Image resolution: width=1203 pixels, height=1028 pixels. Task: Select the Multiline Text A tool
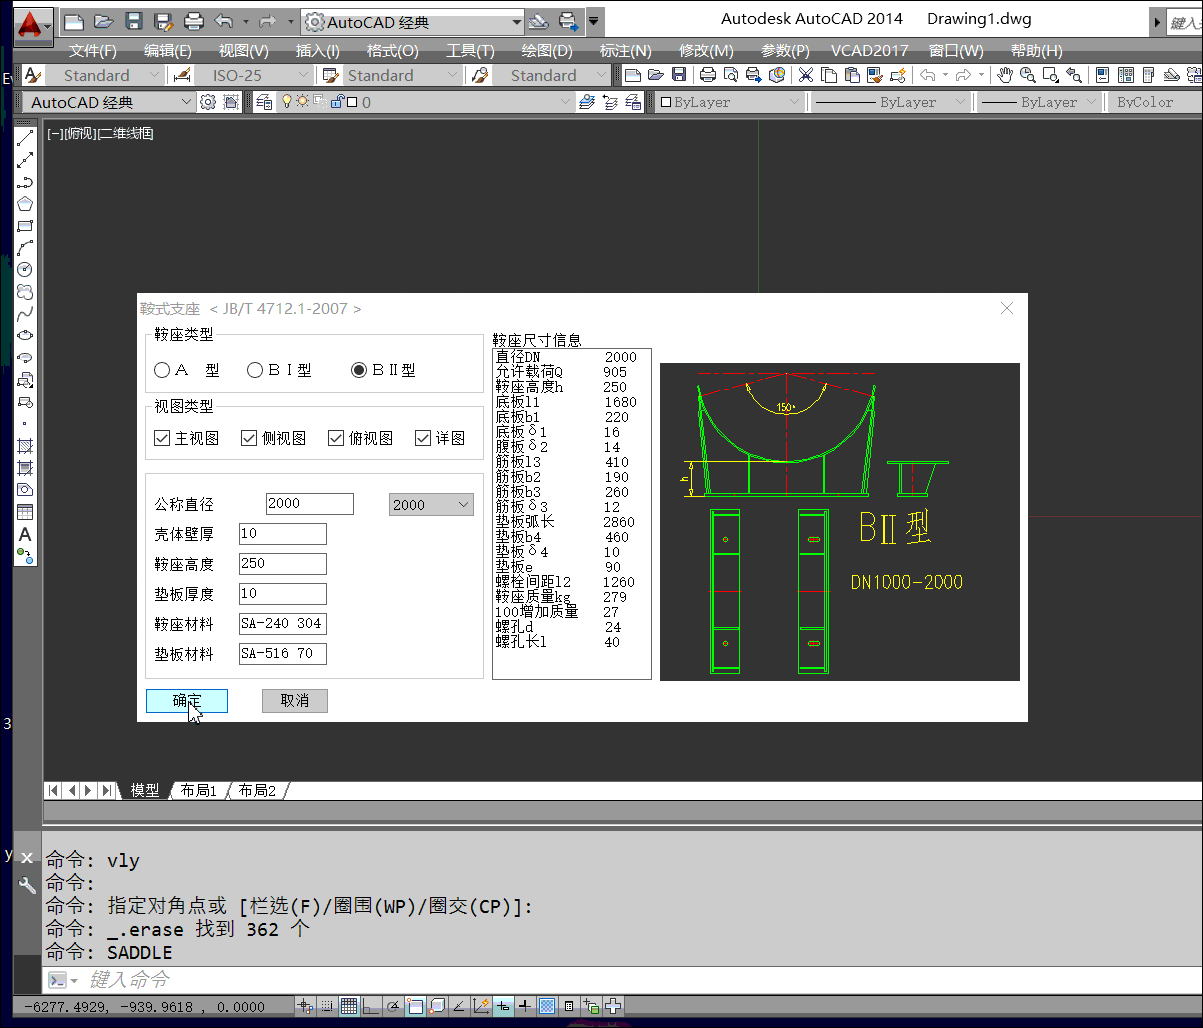click(x=25, y=534)
